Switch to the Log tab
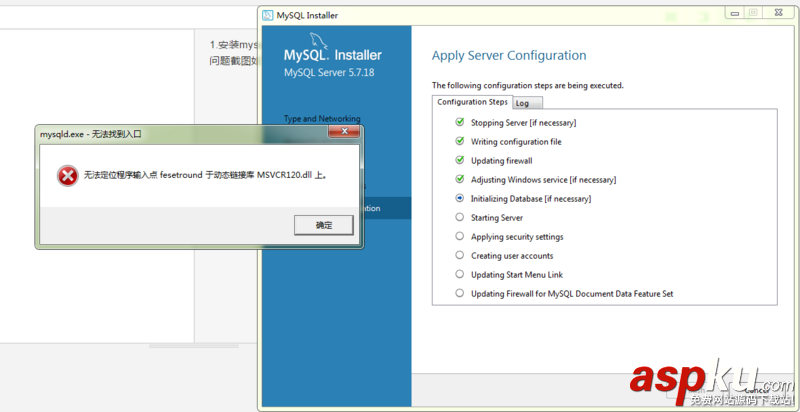The width and height of the screenshot is (800, 412). [528, 103]
